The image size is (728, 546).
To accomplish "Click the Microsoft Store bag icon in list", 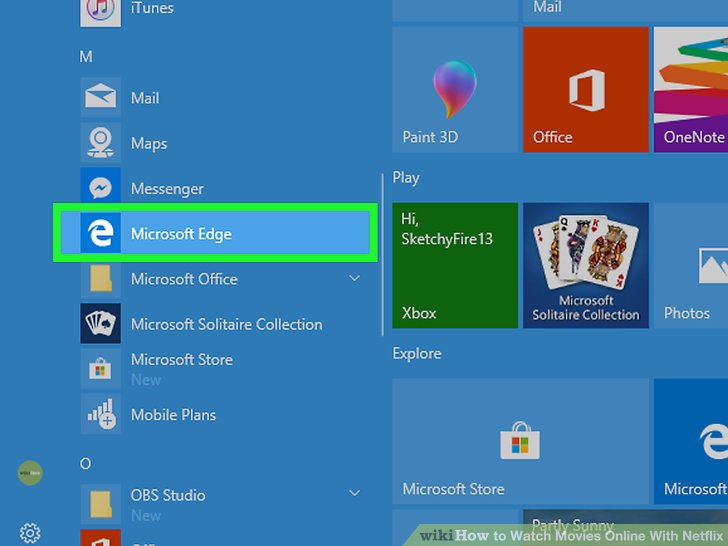I will click(x=100, y=369).
